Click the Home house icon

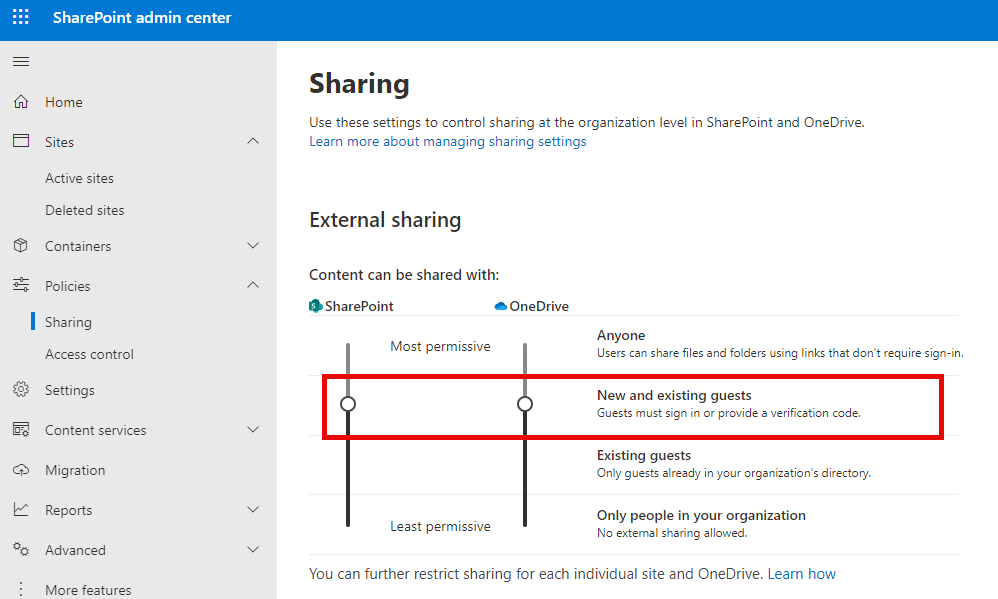[21, 102]
